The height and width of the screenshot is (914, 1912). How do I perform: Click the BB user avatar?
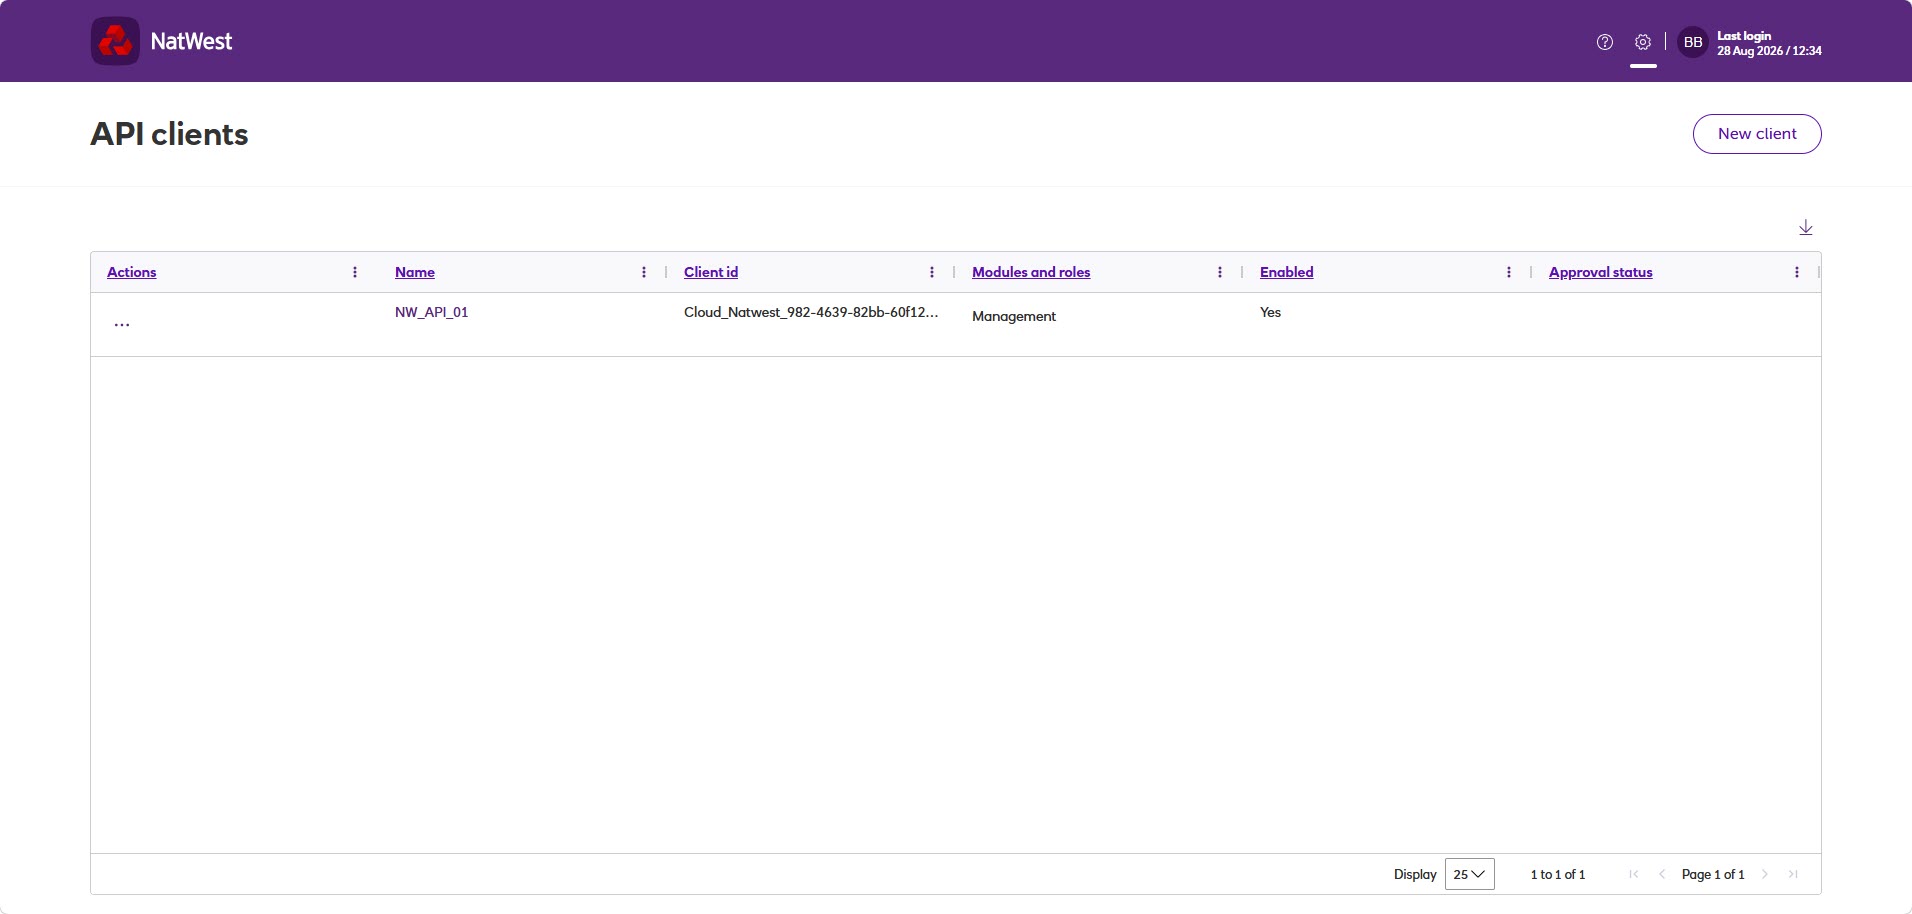click(x=1693, y=42)
